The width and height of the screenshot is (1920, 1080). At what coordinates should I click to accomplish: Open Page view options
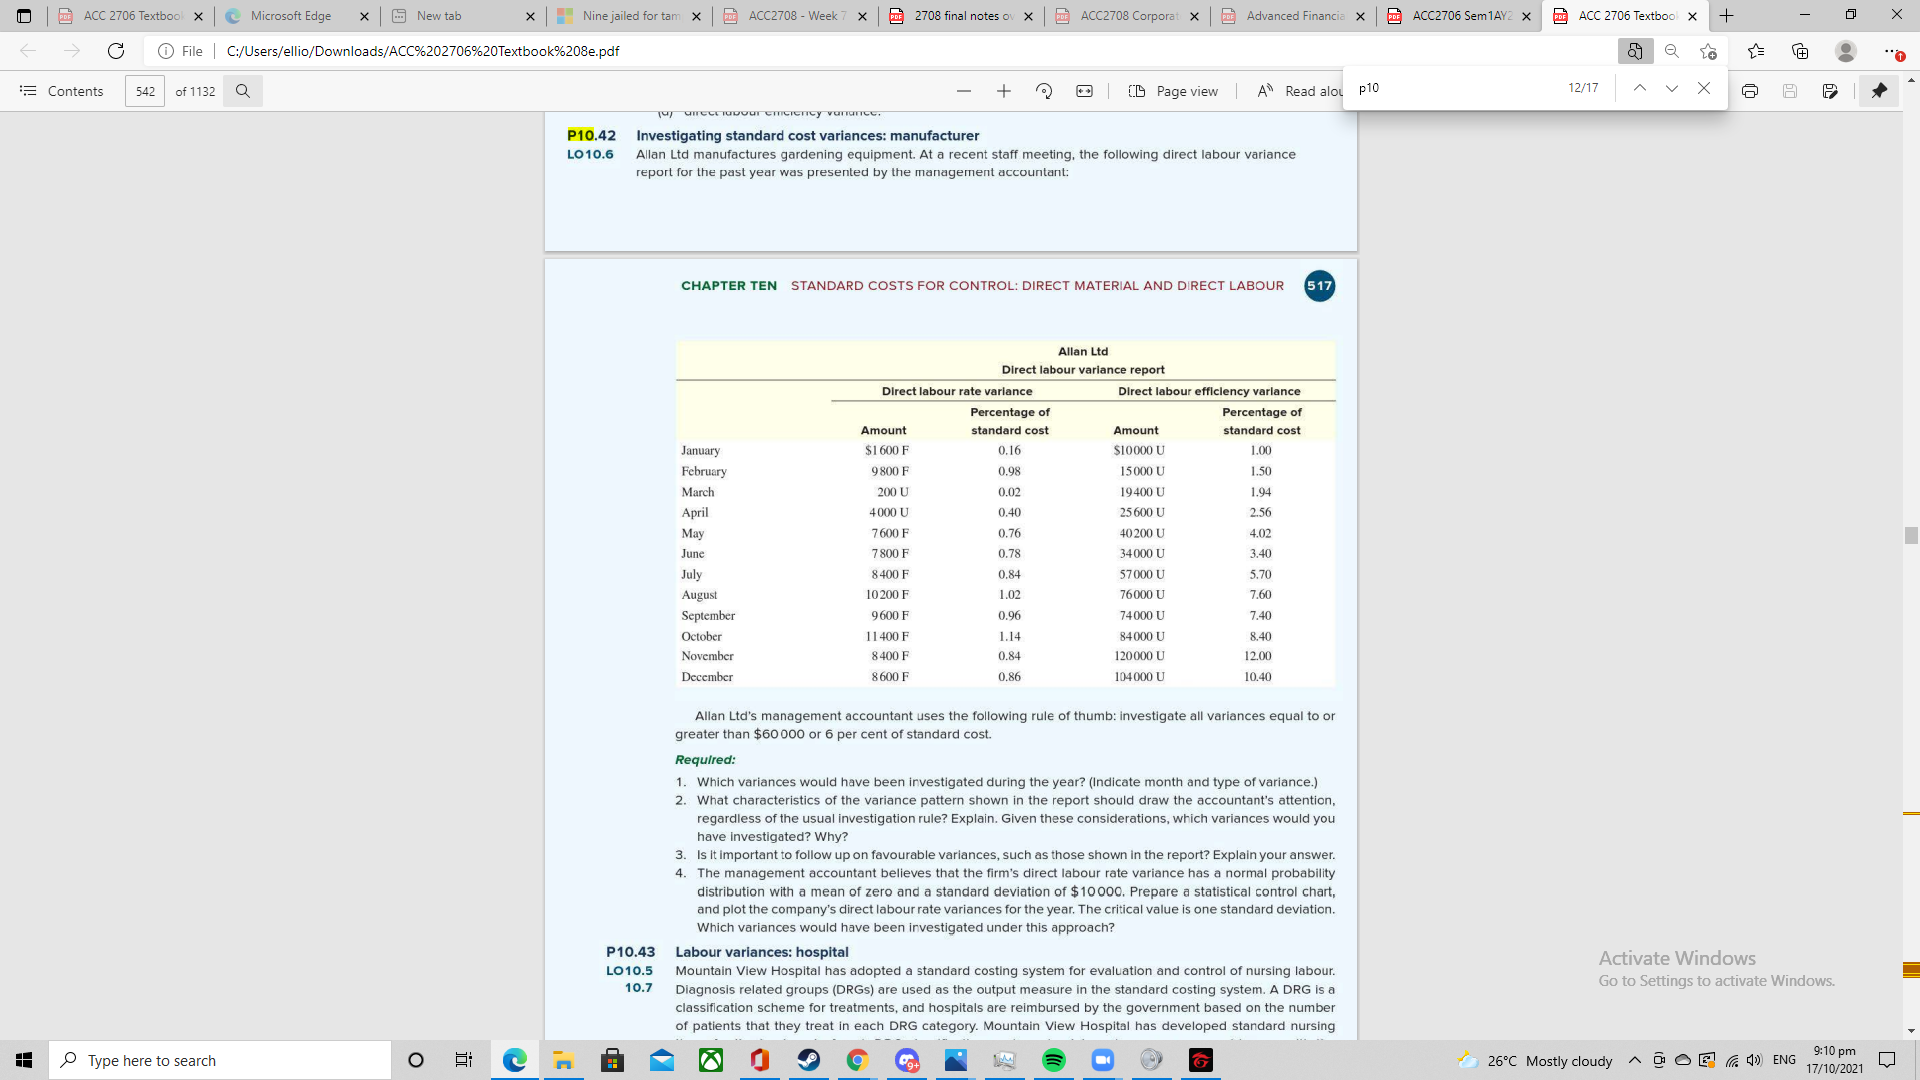[x=1173, y=90]
